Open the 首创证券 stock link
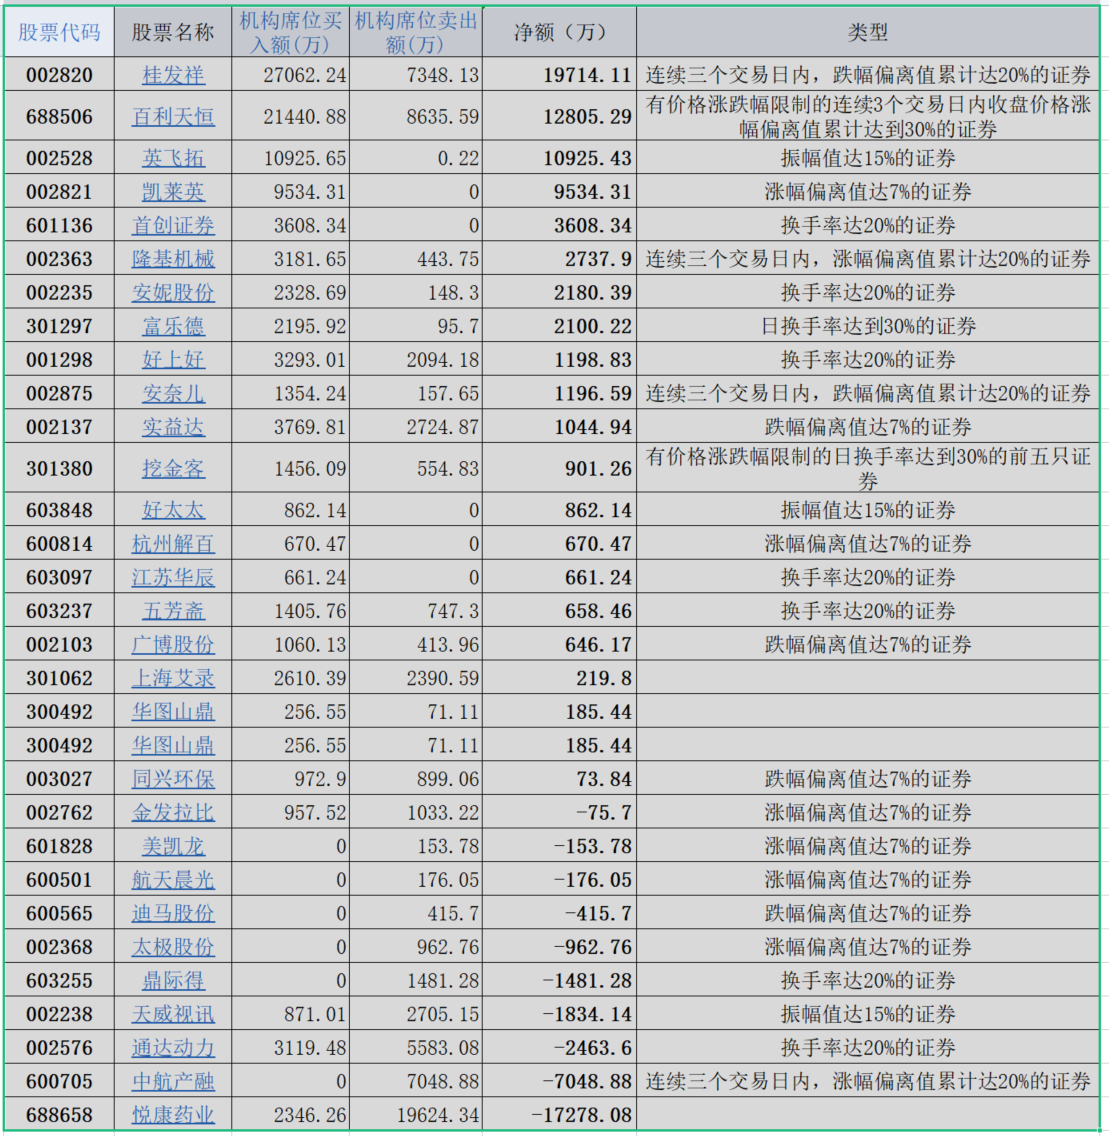 173,225
